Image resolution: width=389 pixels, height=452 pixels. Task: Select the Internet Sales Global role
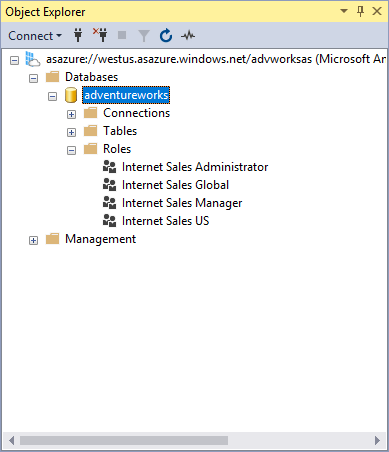(175, 185)
